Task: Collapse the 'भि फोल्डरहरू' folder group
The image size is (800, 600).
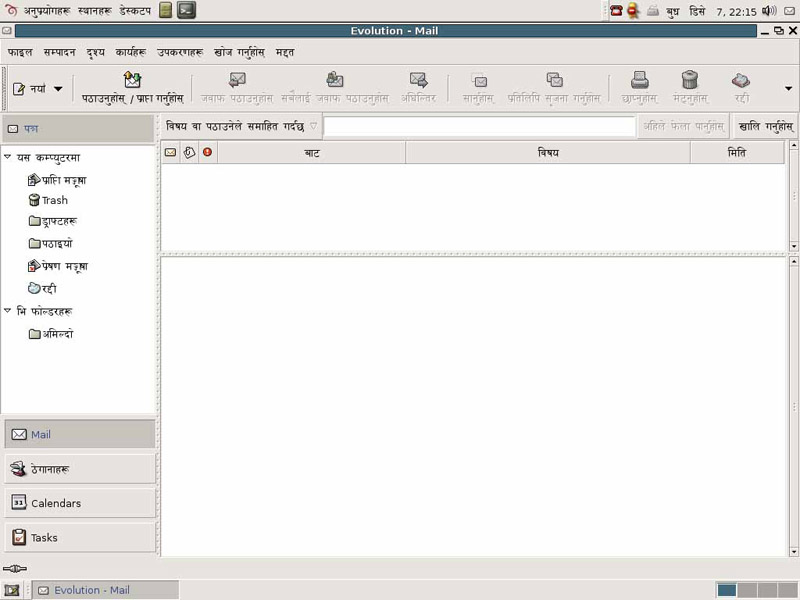Action: click(8, 311)
